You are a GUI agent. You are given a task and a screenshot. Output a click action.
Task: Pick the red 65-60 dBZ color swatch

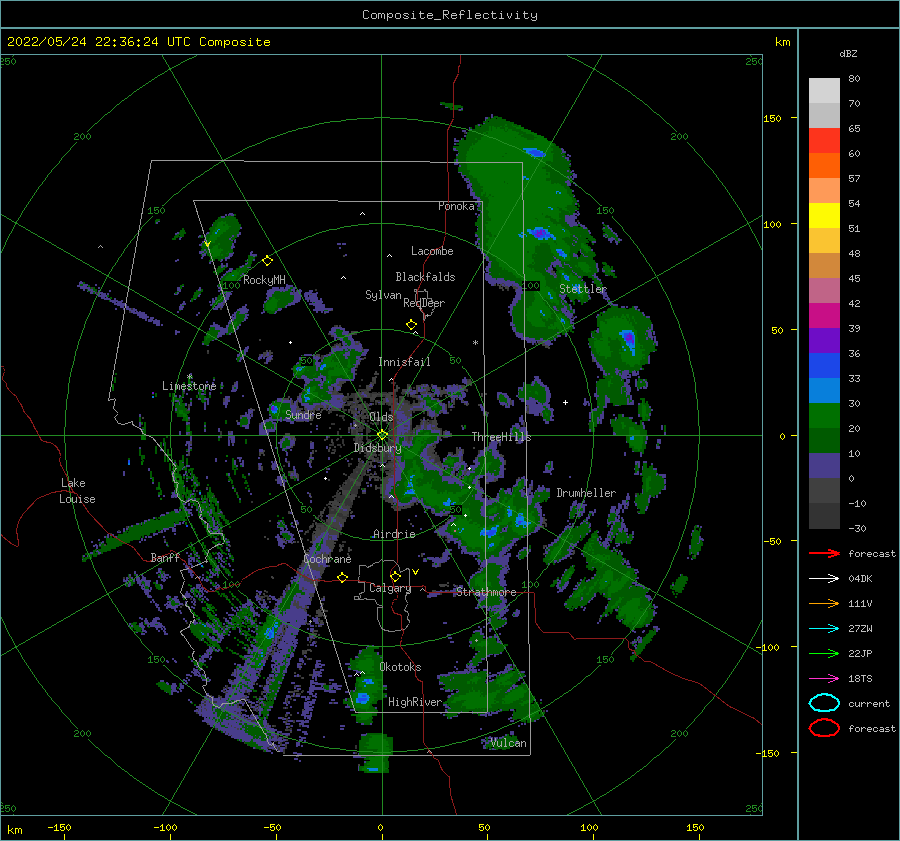point(824,141)
